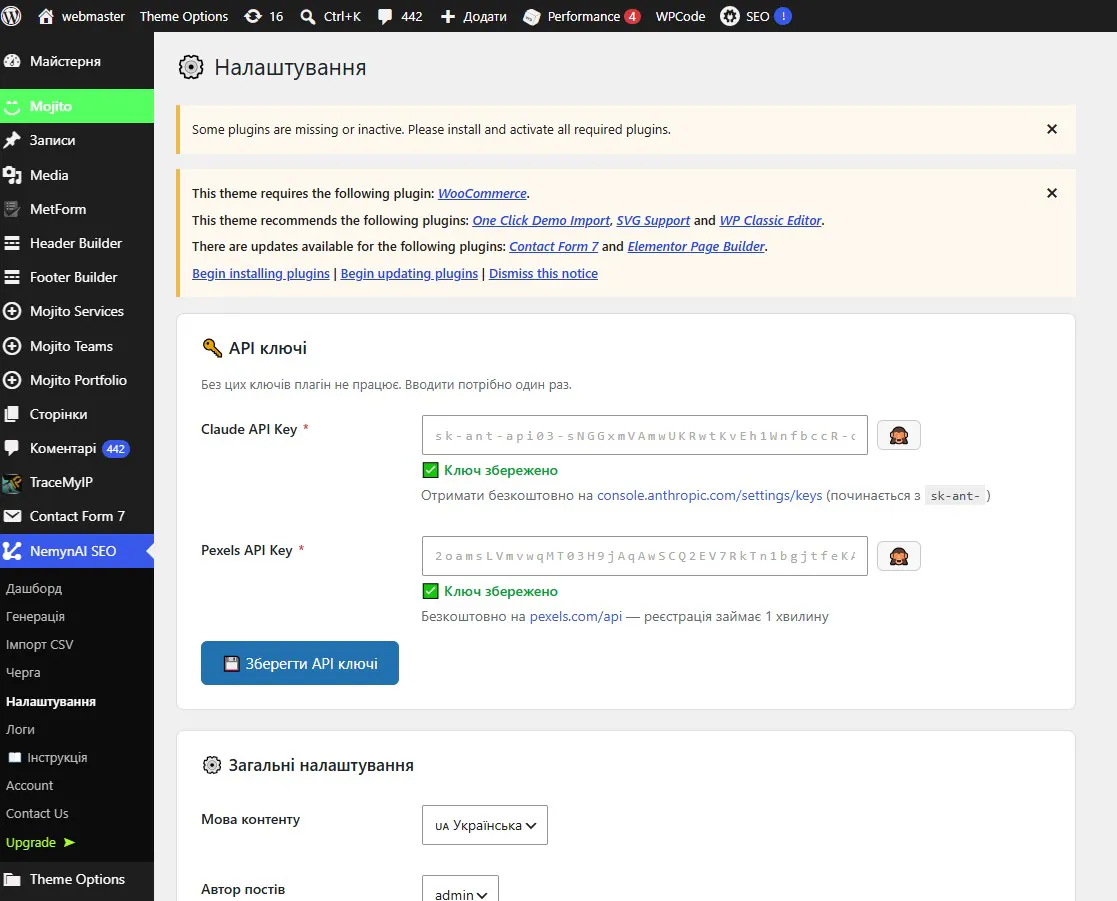Open the webmaster site home link
This screenshot has width=1117, height=901.
tap(81, 16)
